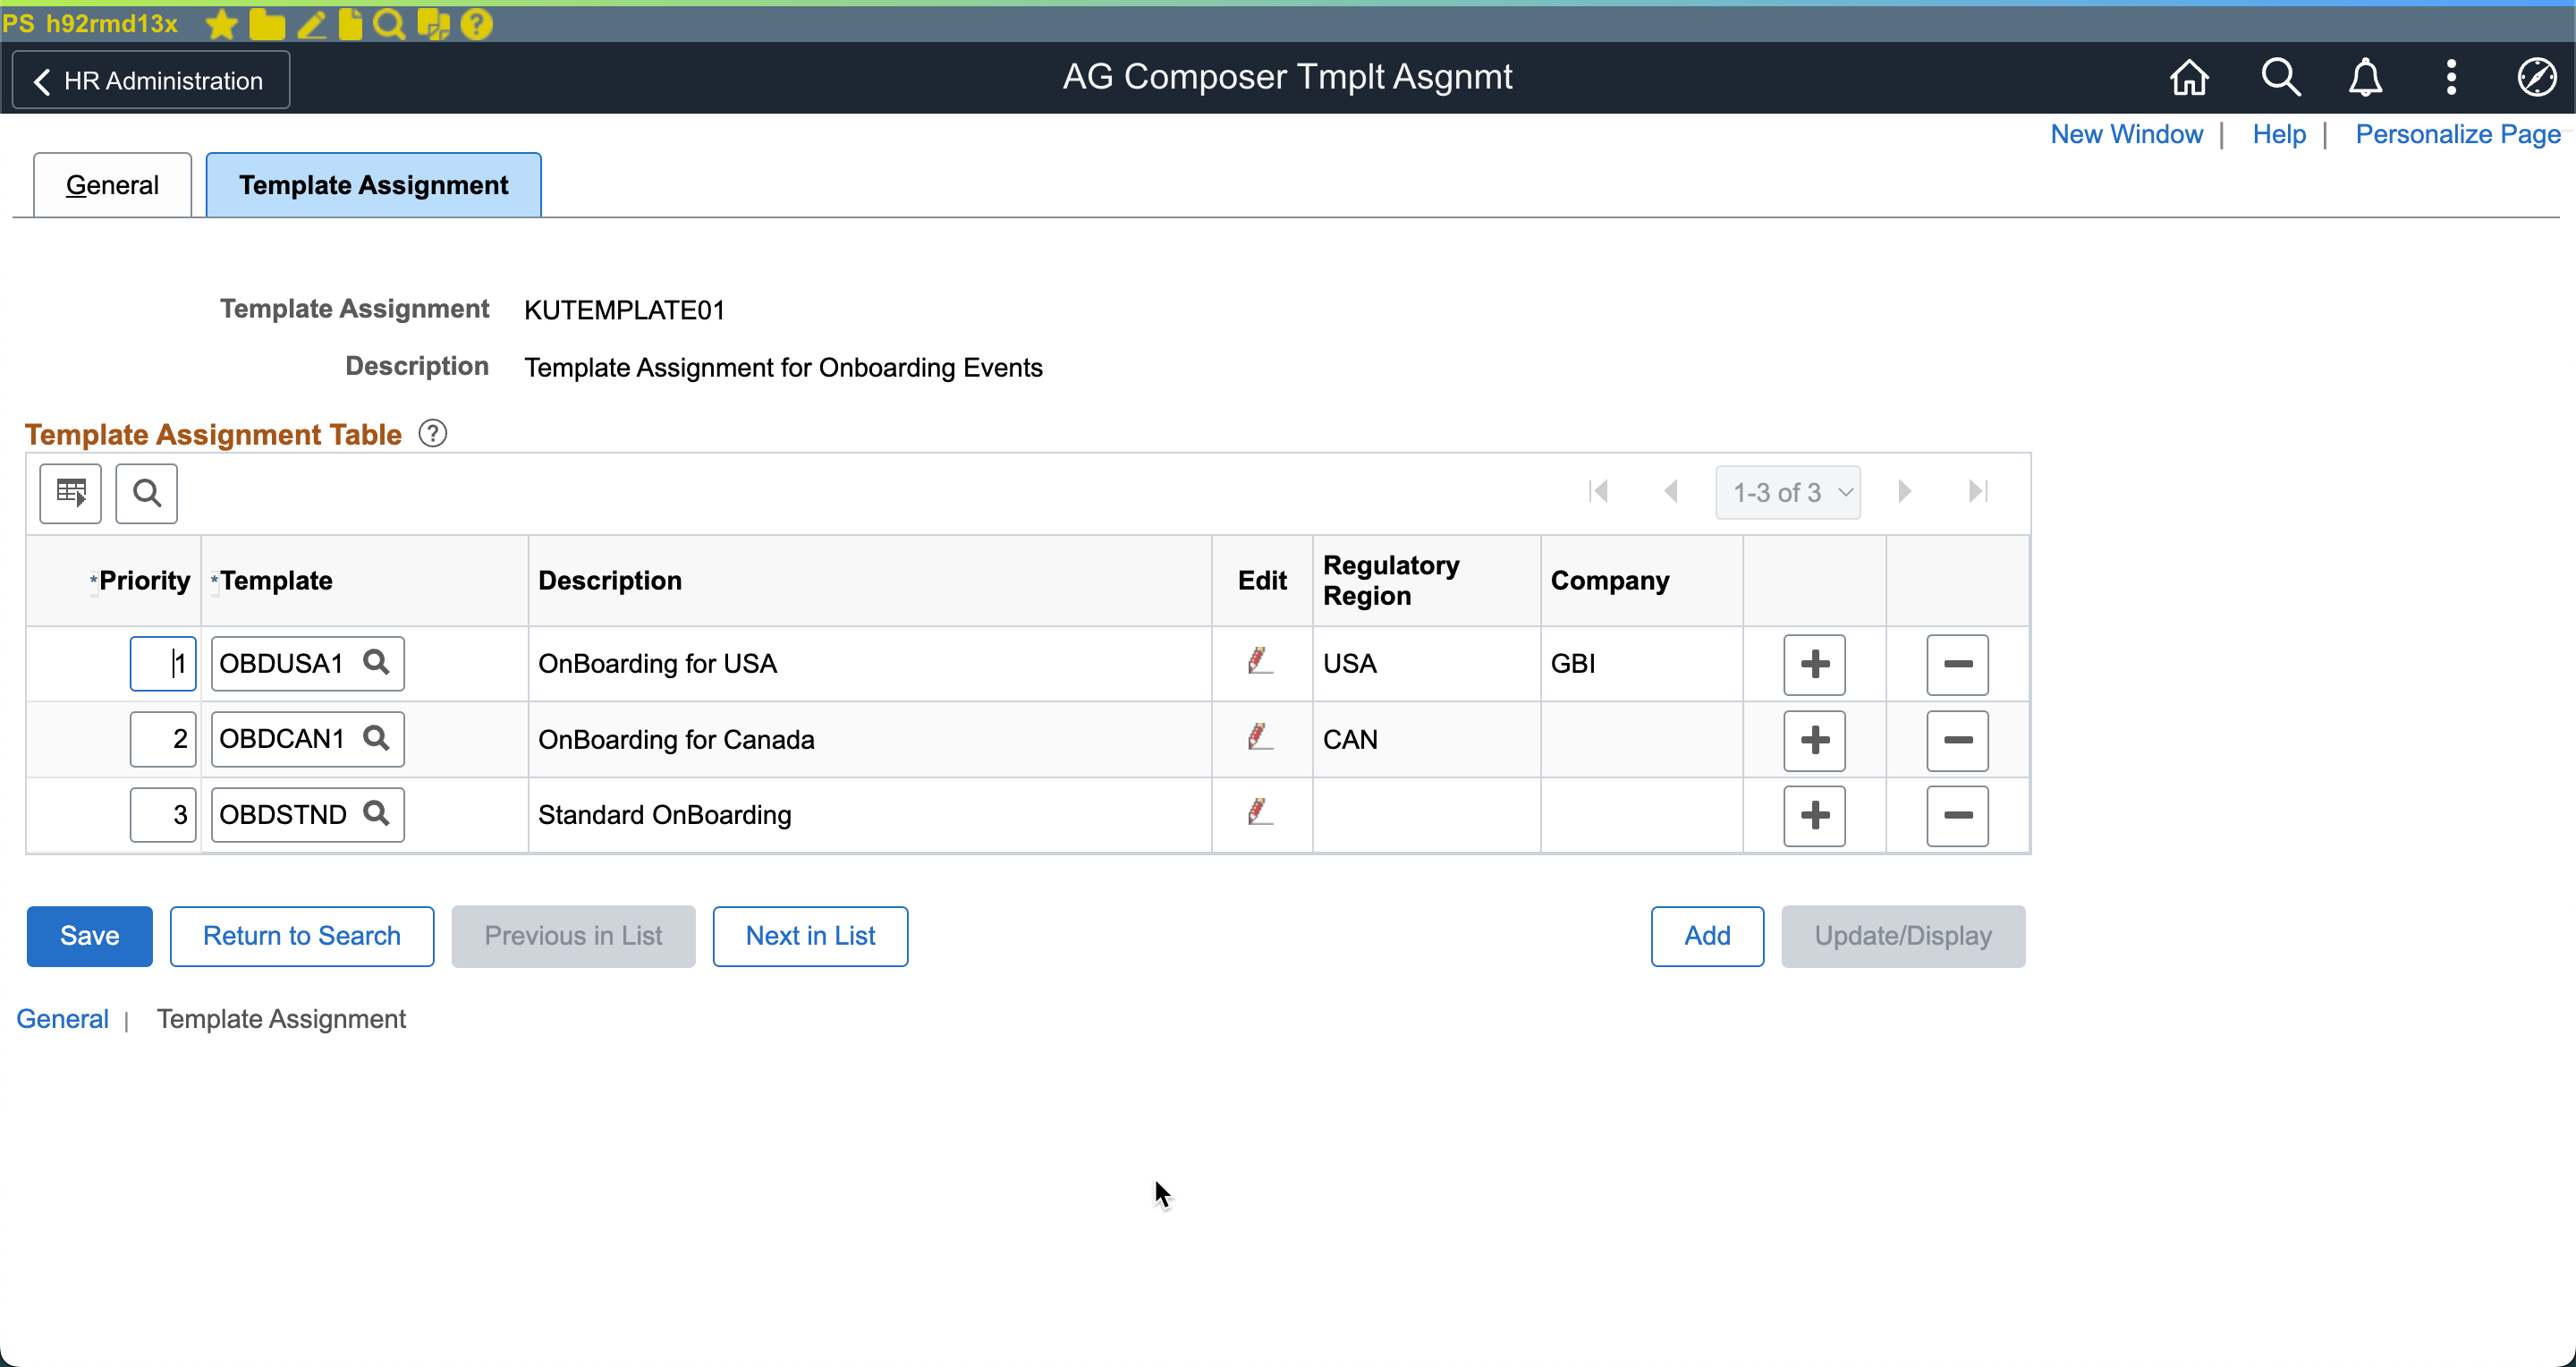Click the Save button

[89, 936]
